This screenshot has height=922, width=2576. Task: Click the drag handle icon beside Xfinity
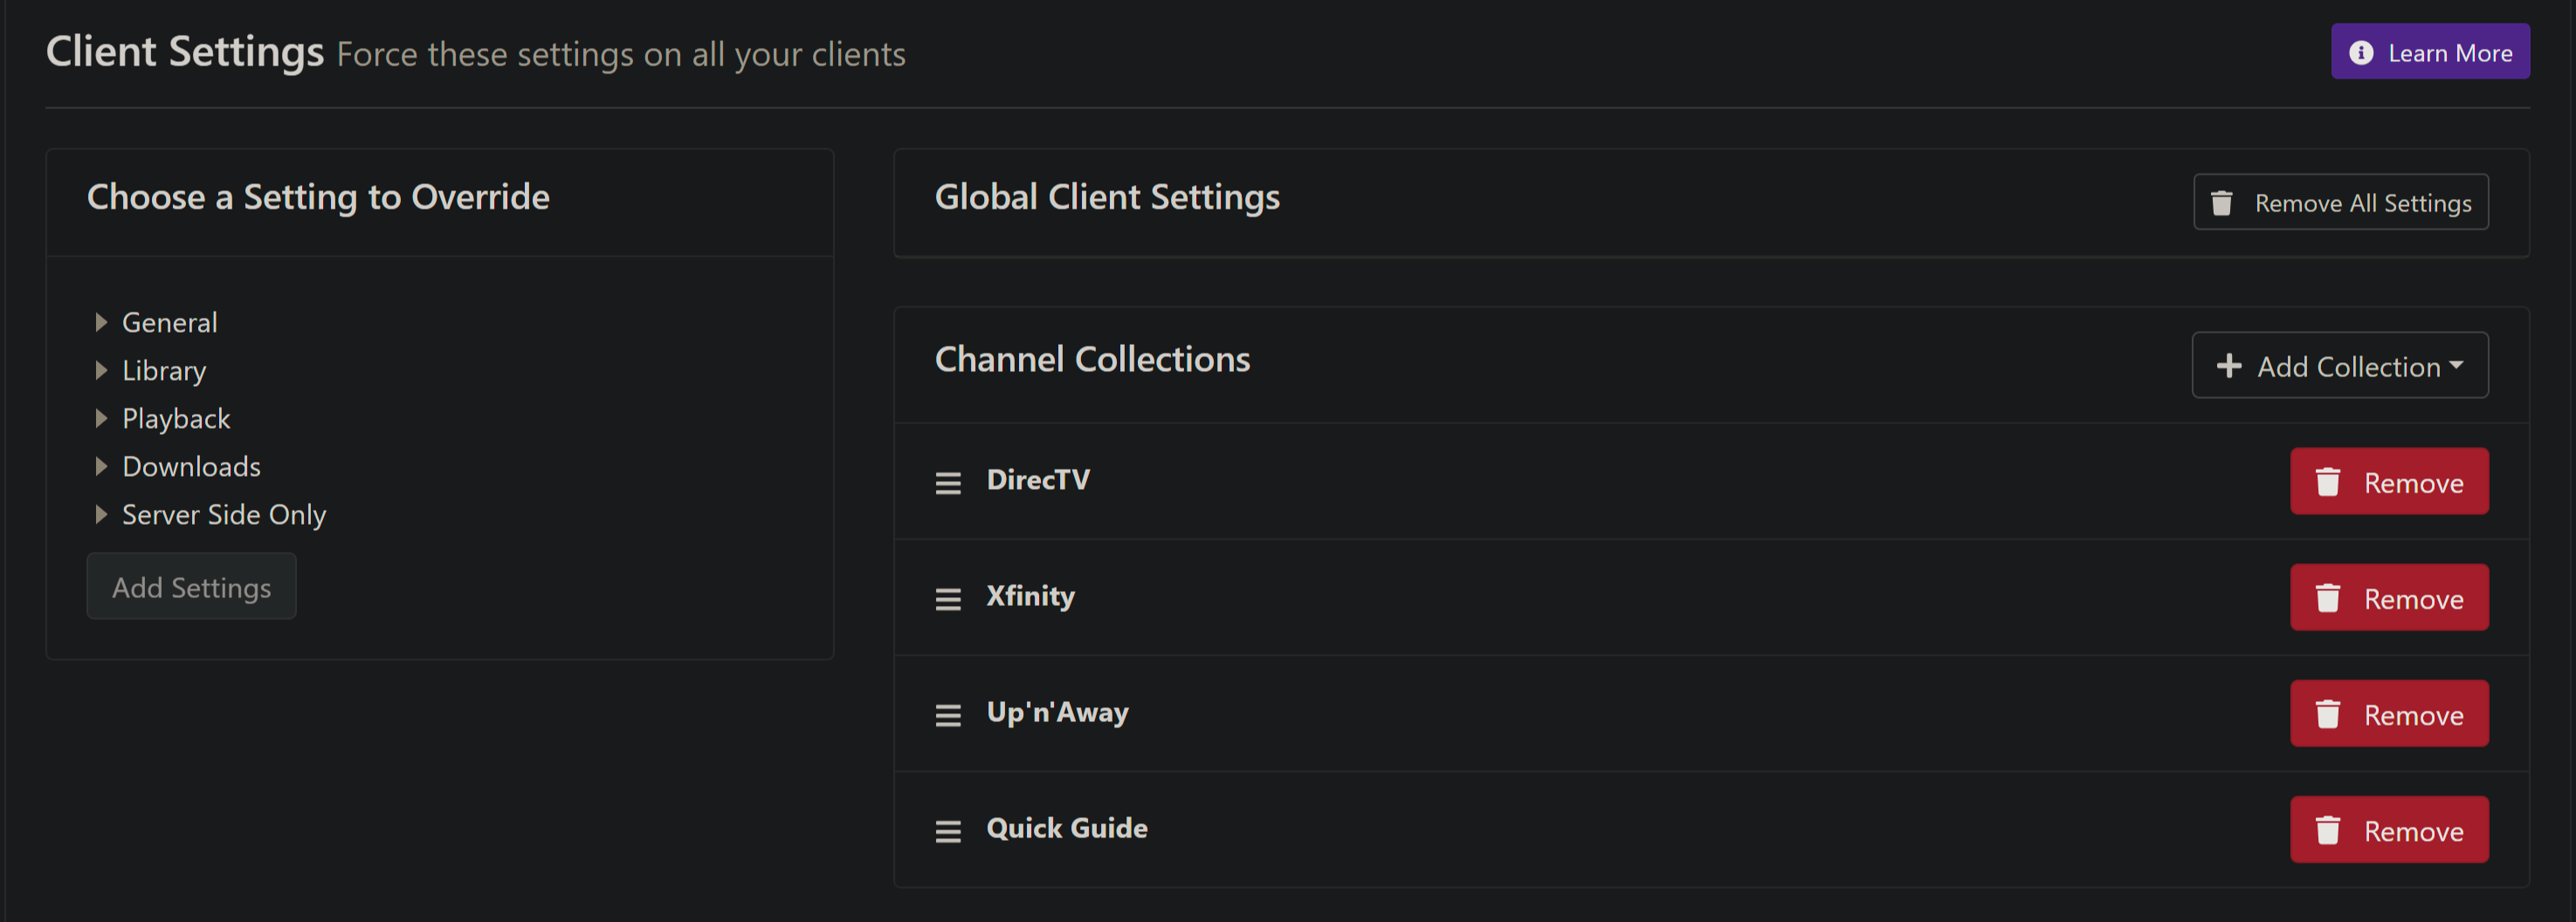[947, 599]
